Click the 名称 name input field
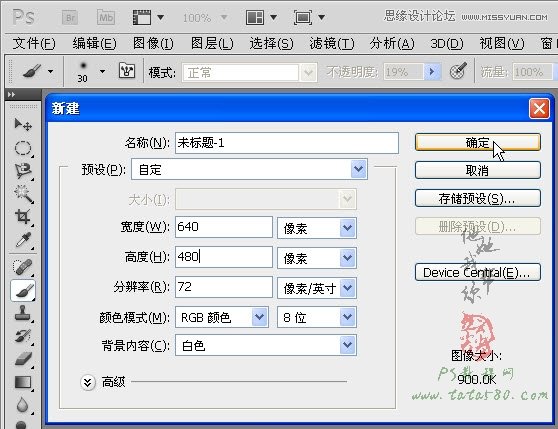This screenshot has height=429, width=558. click(287, 143)
